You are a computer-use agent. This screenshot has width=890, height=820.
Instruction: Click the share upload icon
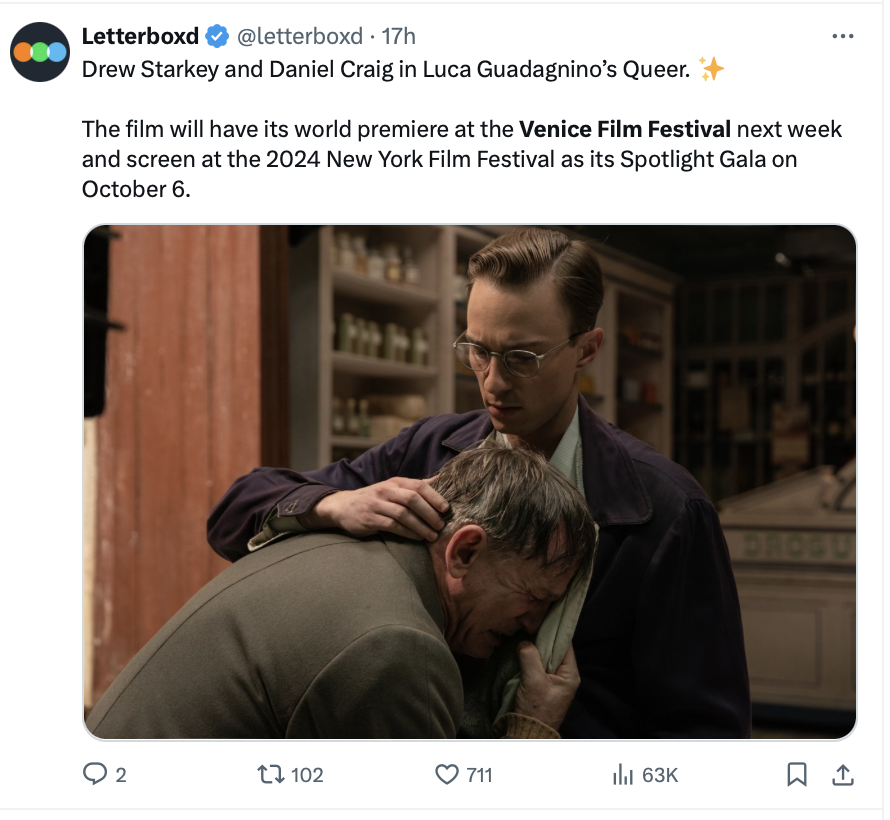843,775
